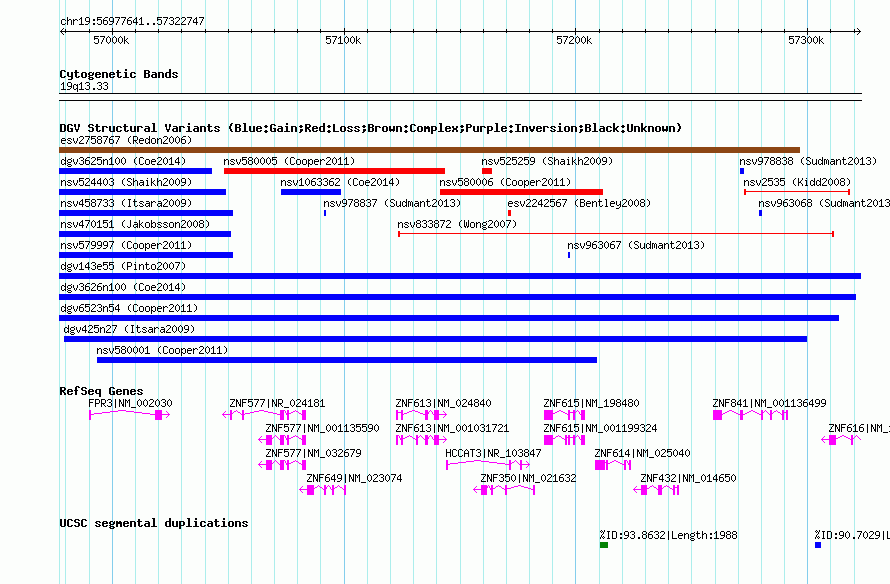This screenshot has height=584, width=890.
Task: Click the %ID:93.8632|Length:1988 duplication label
Action: (x=668, y=535)
